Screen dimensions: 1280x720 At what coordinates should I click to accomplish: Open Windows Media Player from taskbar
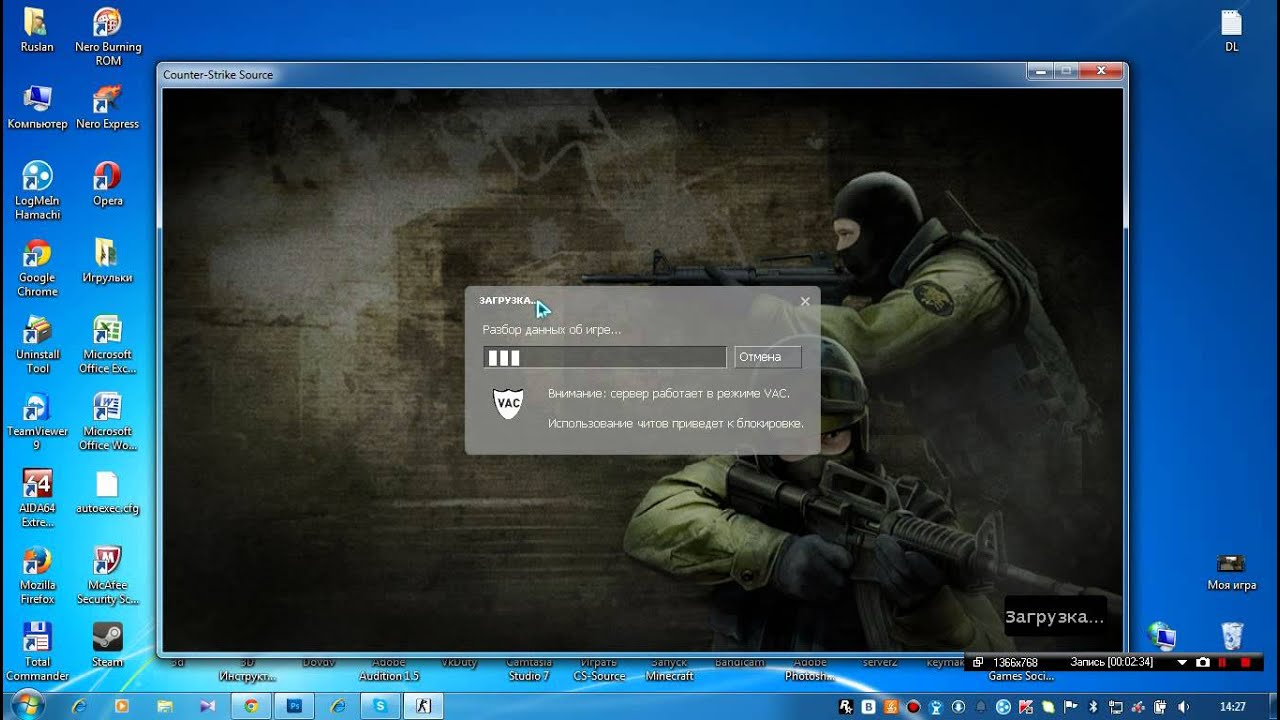[x=122, y=706]
